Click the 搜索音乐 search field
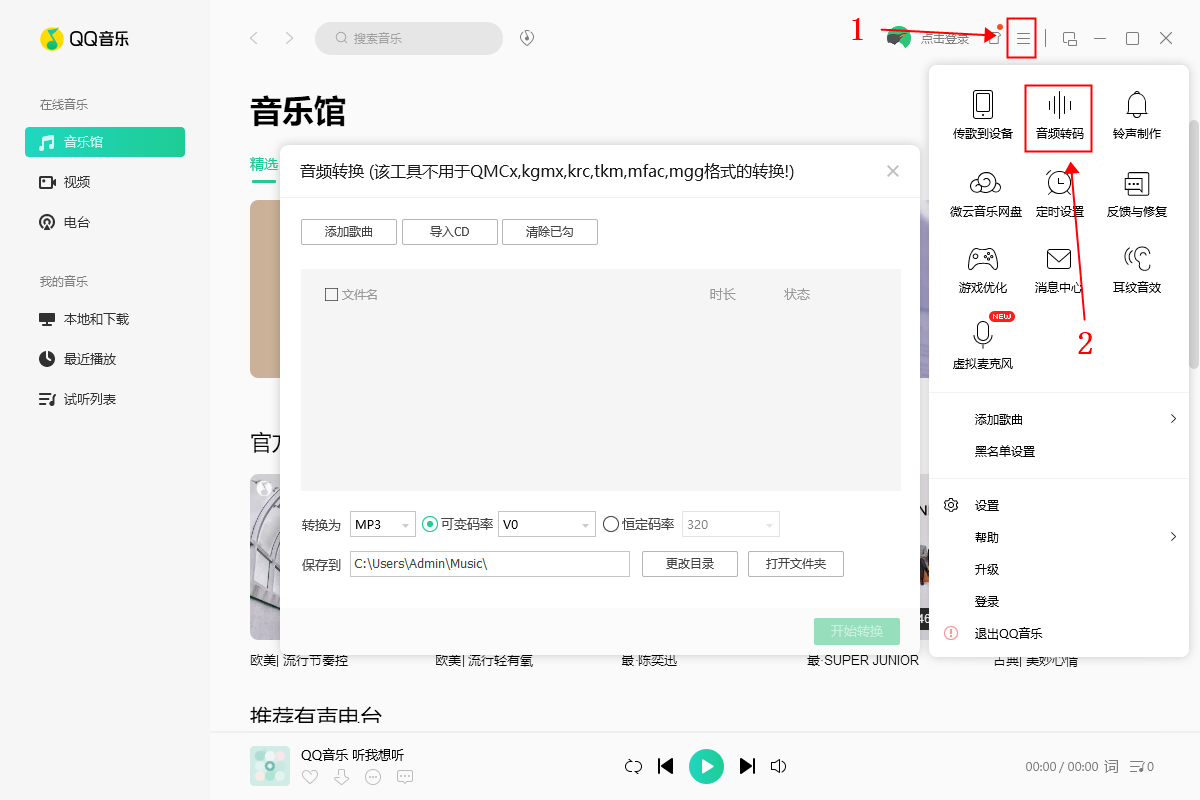1200x800 pixels. (409, 37)
